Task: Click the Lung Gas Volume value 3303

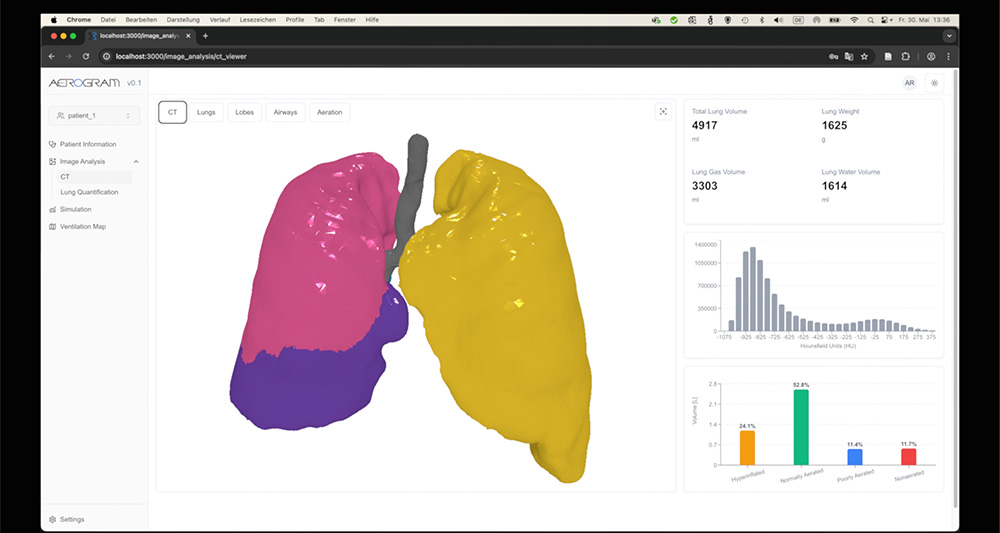Action: (705, 186)
